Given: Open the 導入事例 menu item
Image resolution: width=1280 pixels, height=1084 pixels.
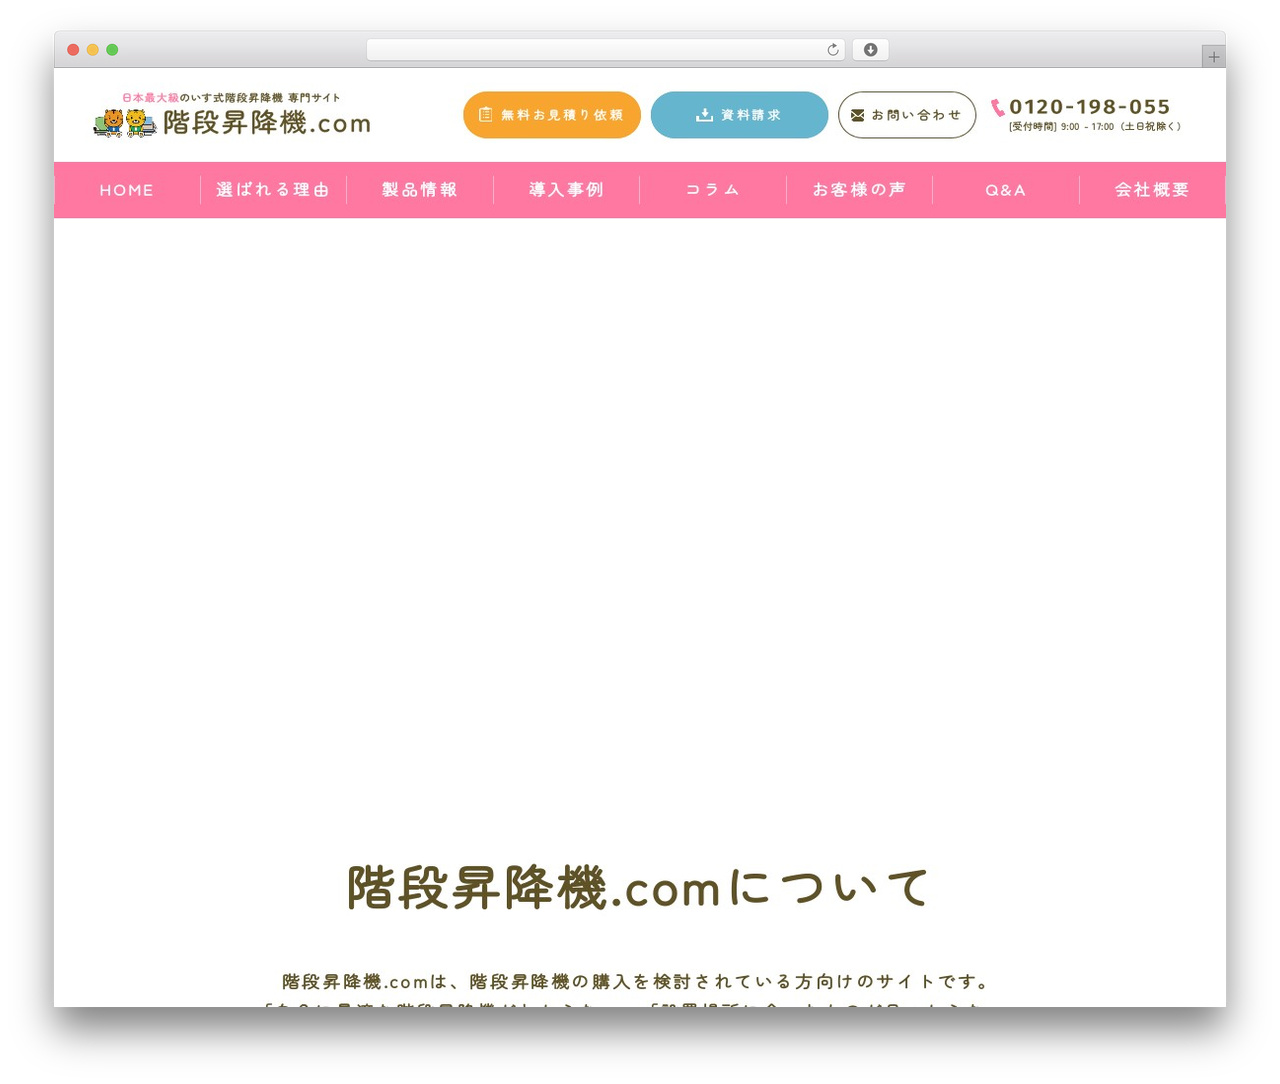Looking at the screenshot, I should tap(566, 190).
